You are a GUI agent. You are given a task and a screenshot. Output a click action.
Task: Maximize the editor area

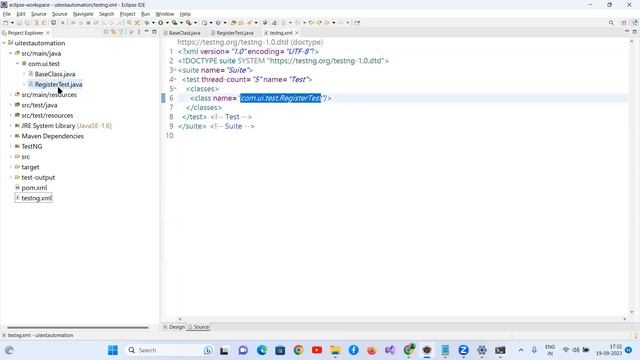(x=635, y=32)
